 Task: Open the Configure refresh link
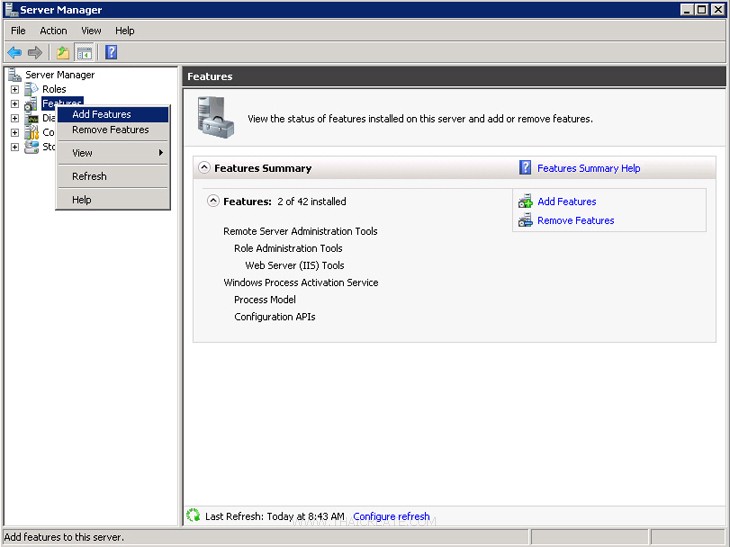(x=391, y=516)
